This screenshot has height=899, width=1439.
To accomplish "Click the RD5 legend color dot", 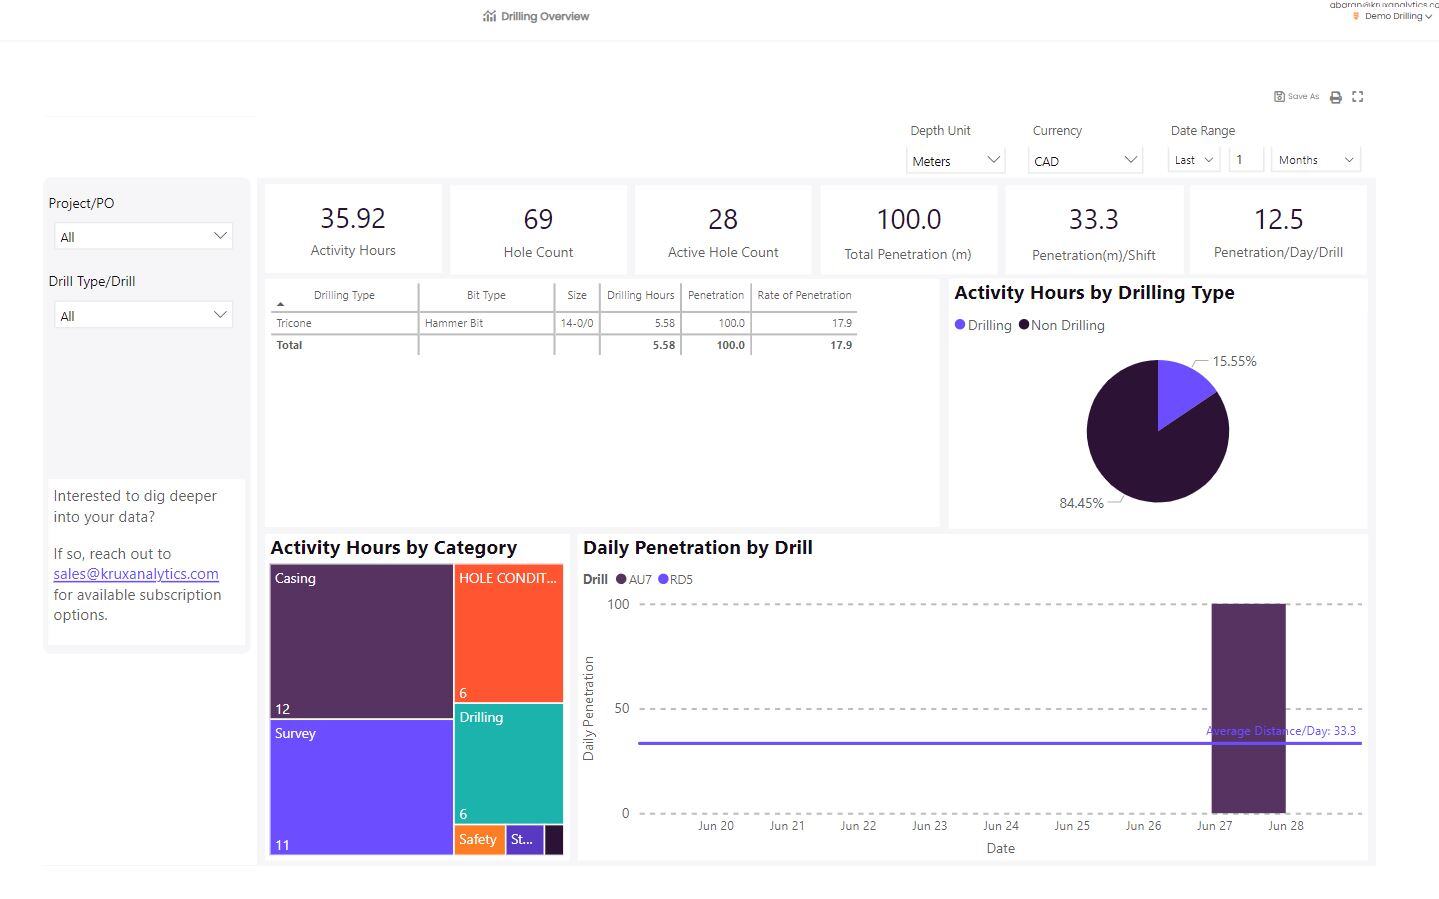I will [663, 579].
